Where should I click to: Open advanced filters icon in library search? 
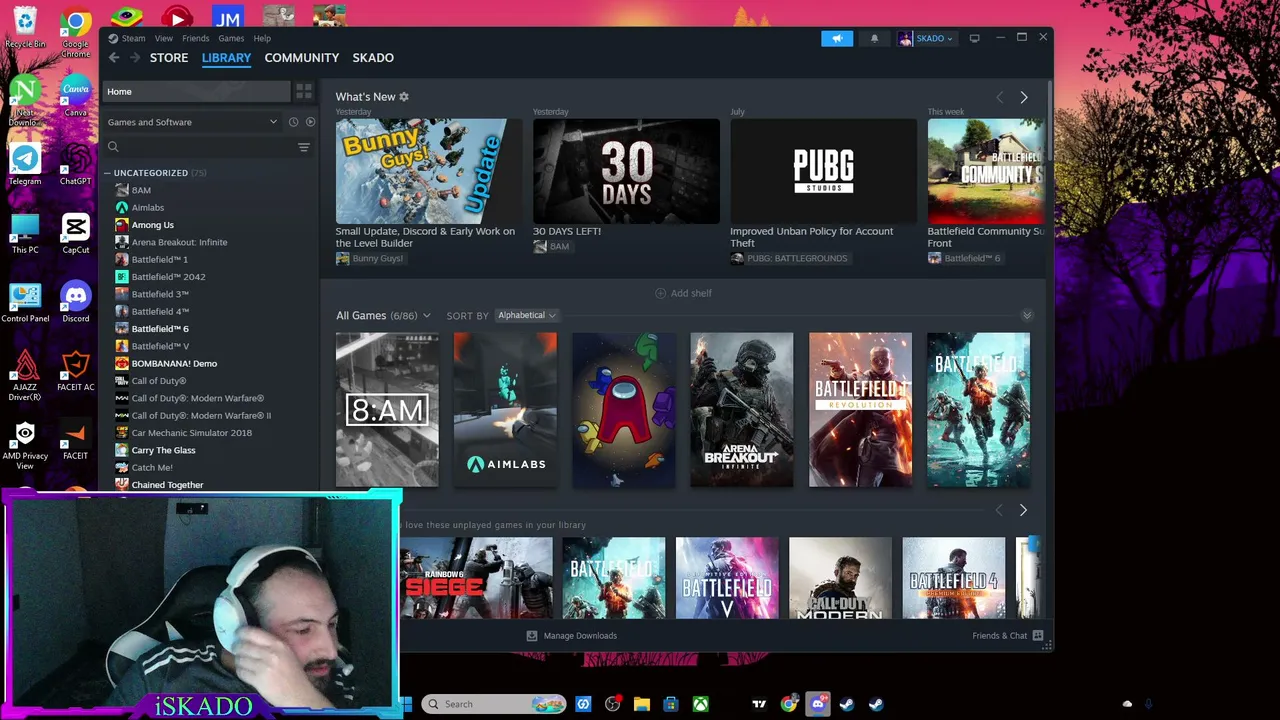coord(304,147)
